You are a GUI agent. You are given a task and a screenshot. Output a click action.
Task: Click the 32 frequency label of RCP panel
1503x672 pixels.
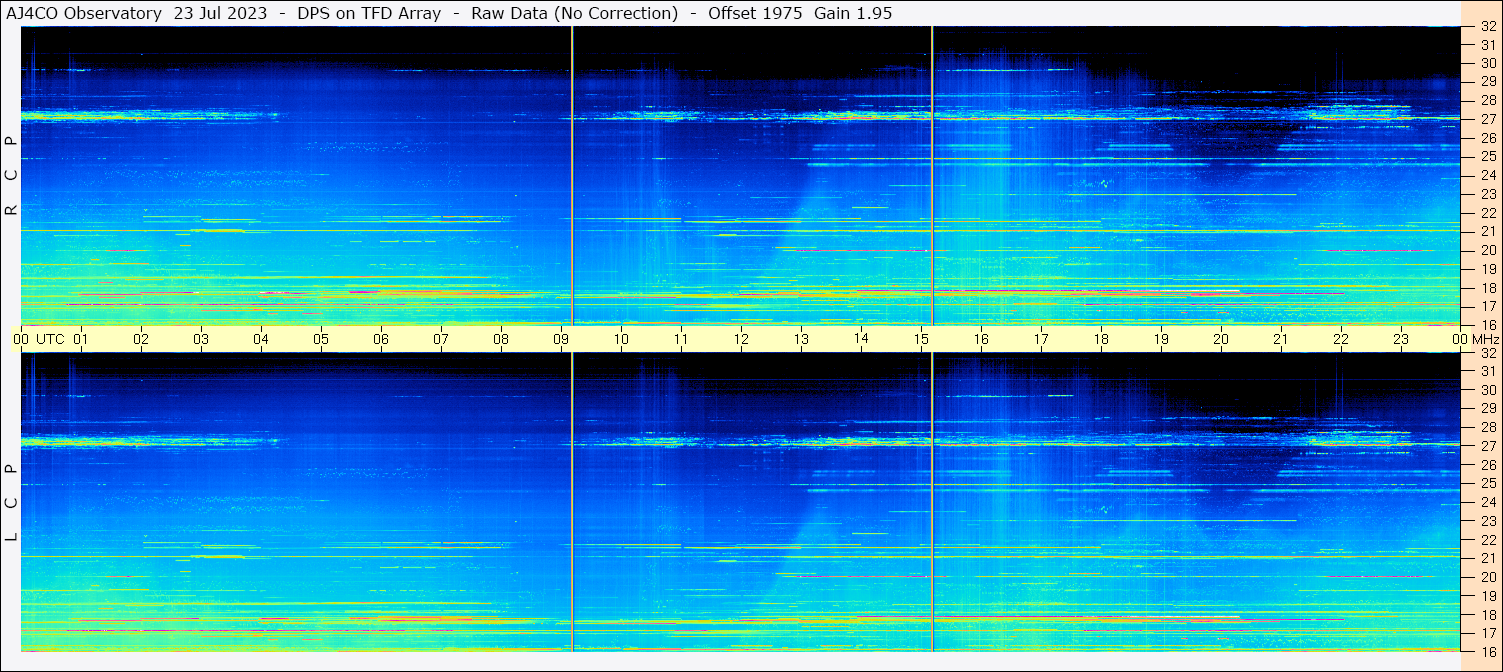(1487, 27)
